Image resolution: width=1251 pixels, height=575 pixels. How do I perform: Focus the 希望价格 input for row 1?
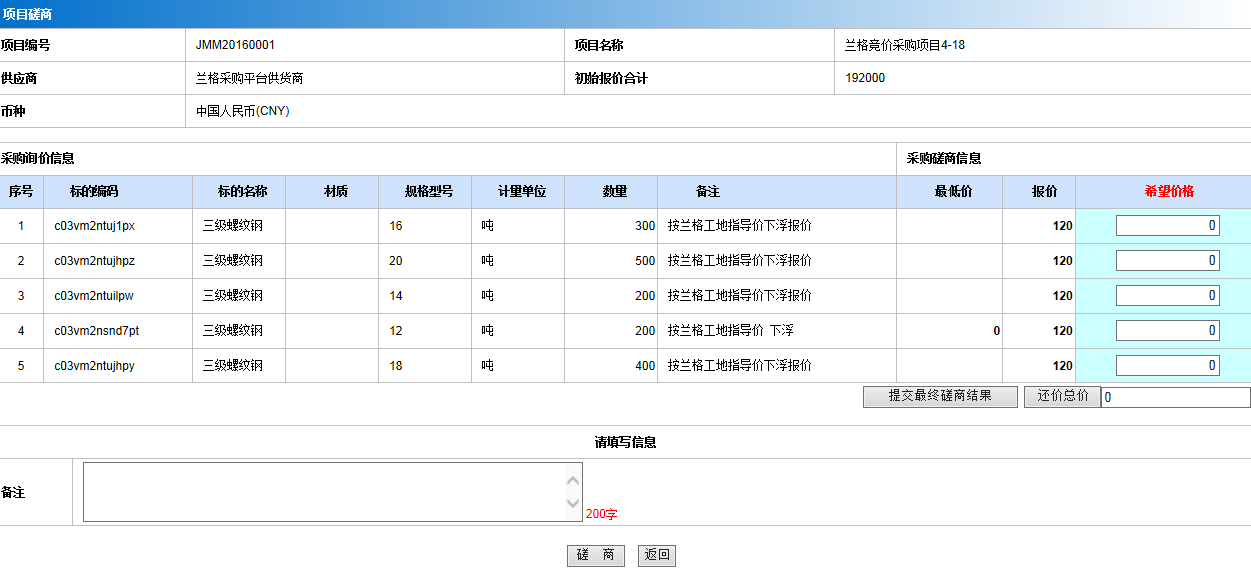[x=1167, y=226]
